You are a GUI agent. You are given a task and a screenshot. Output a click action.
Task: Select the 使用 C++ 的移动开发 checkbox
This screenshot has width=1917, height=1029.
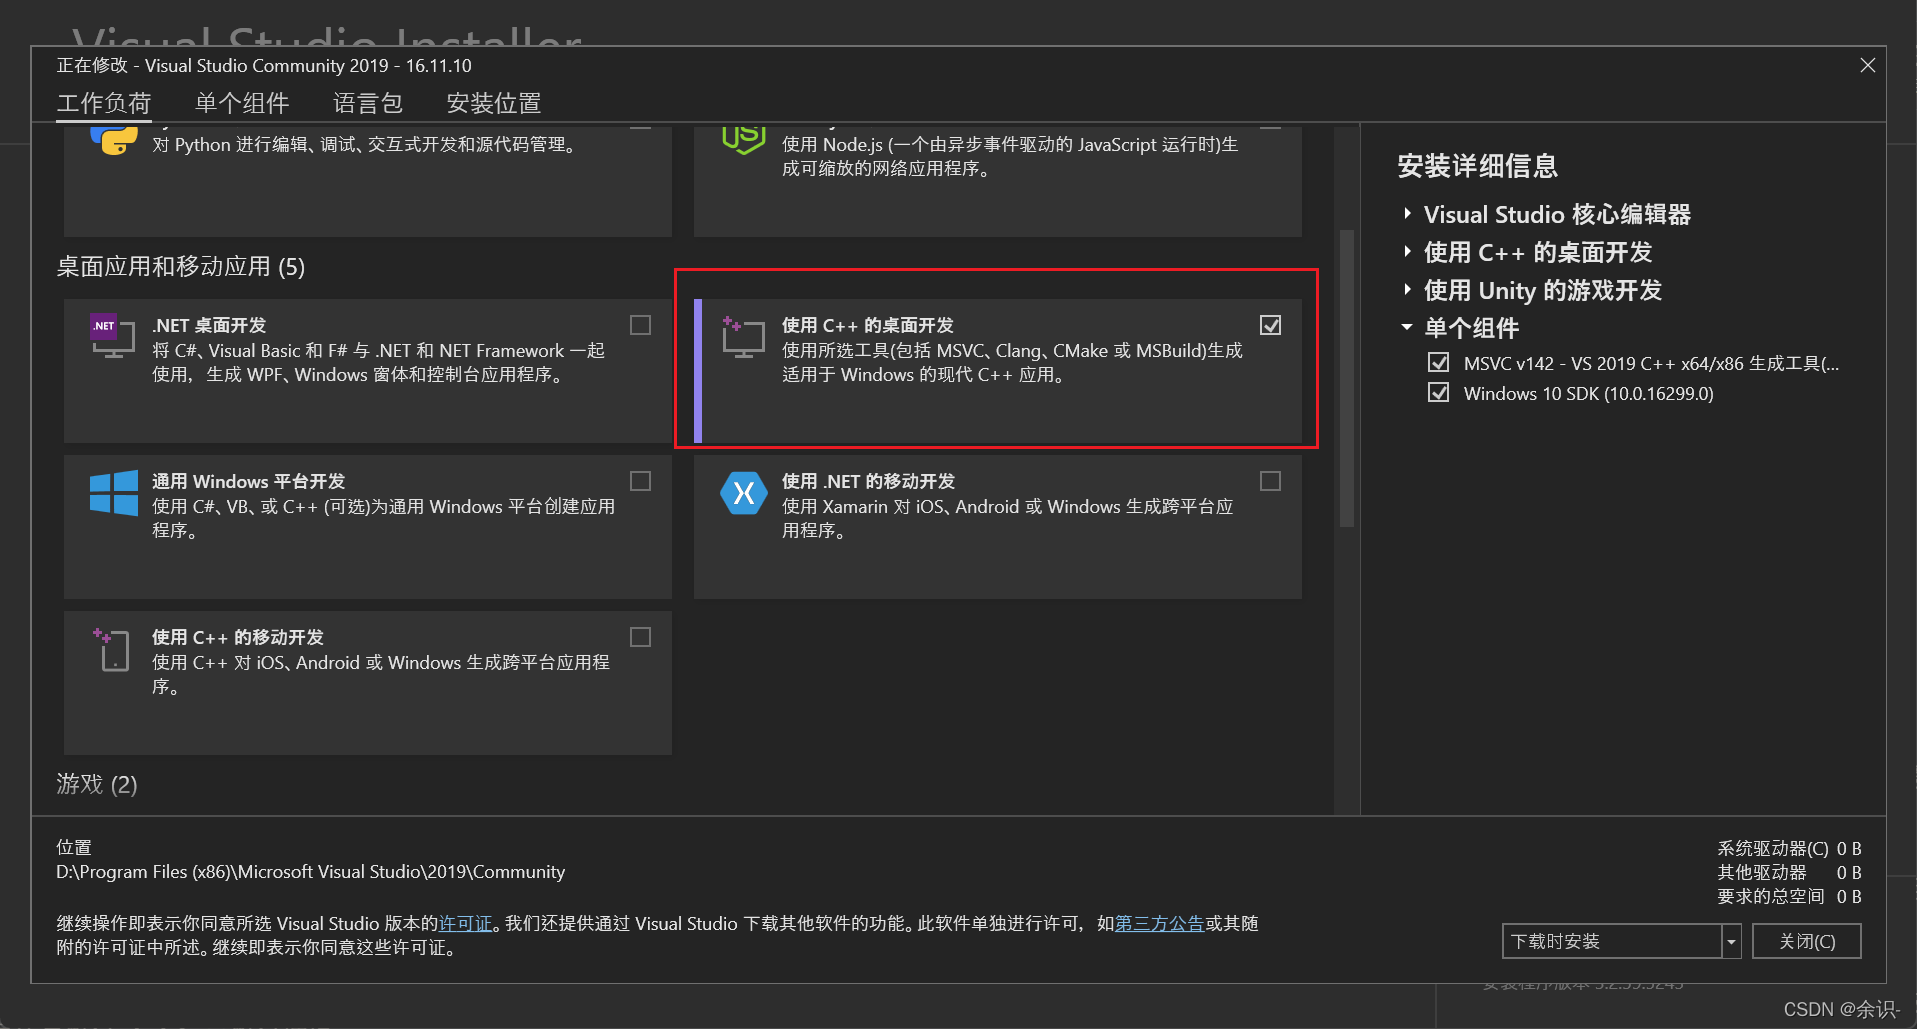coord(640,637)
